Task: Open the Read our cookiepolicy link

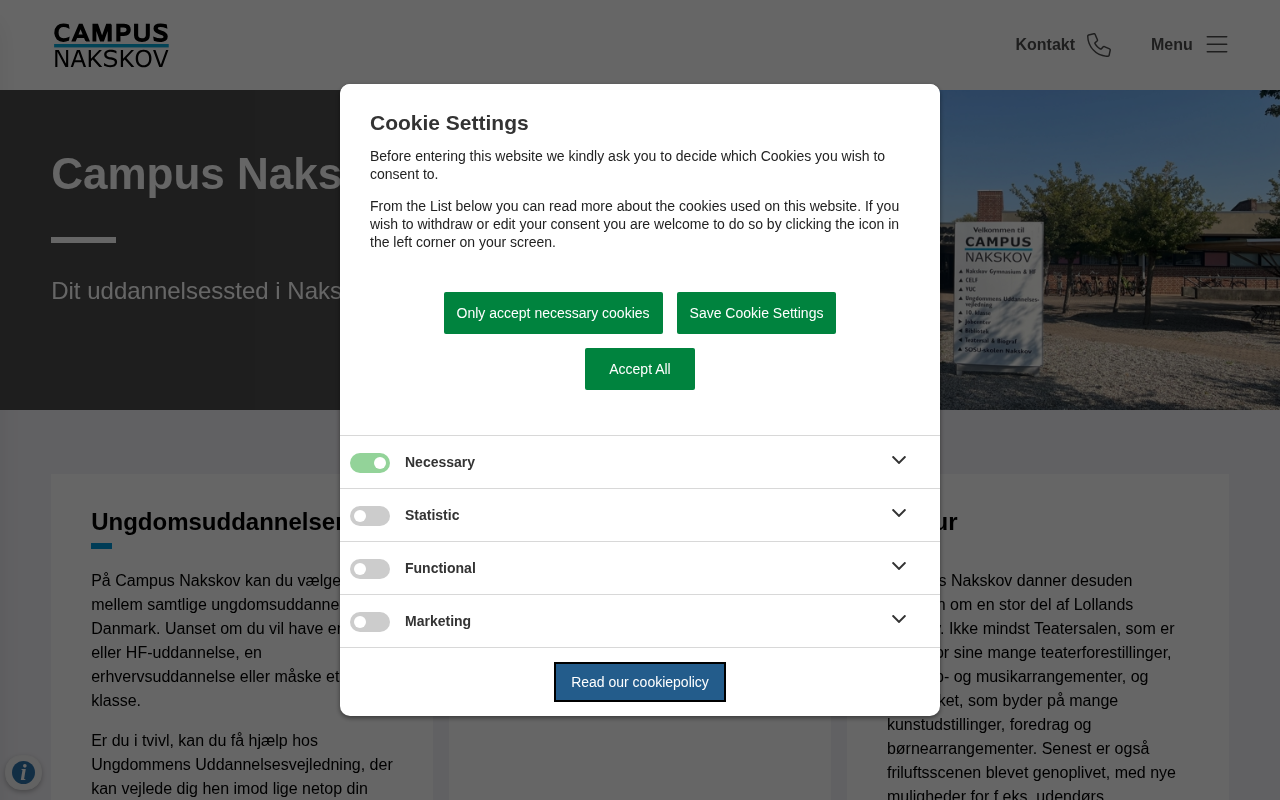Action: pos(640,682)
